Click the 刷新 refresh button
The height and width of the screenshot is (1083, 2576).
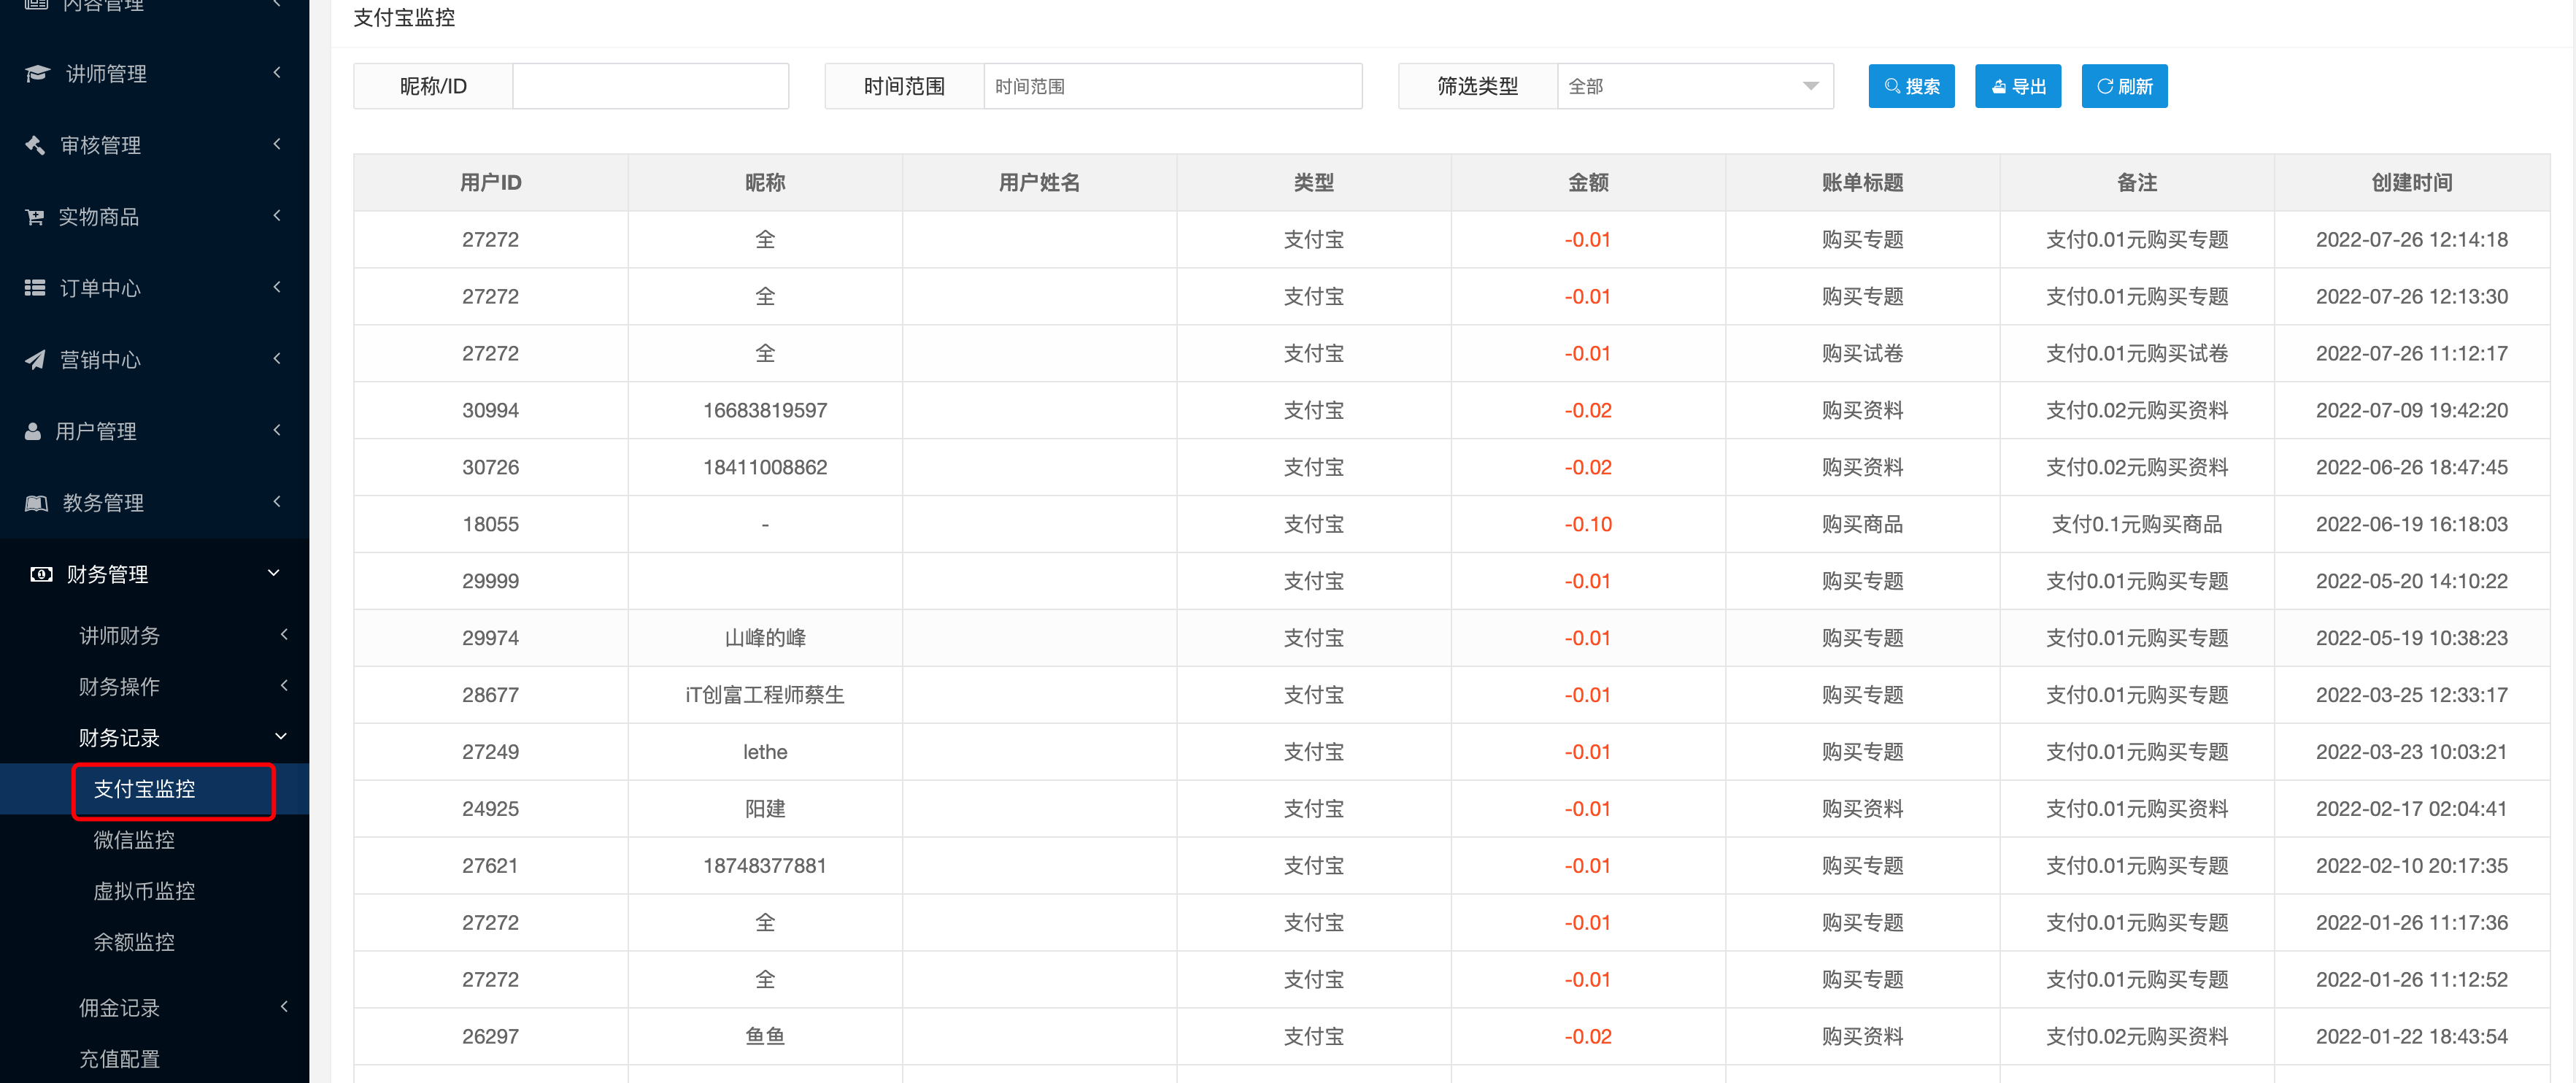click(x=2124, y=86)
